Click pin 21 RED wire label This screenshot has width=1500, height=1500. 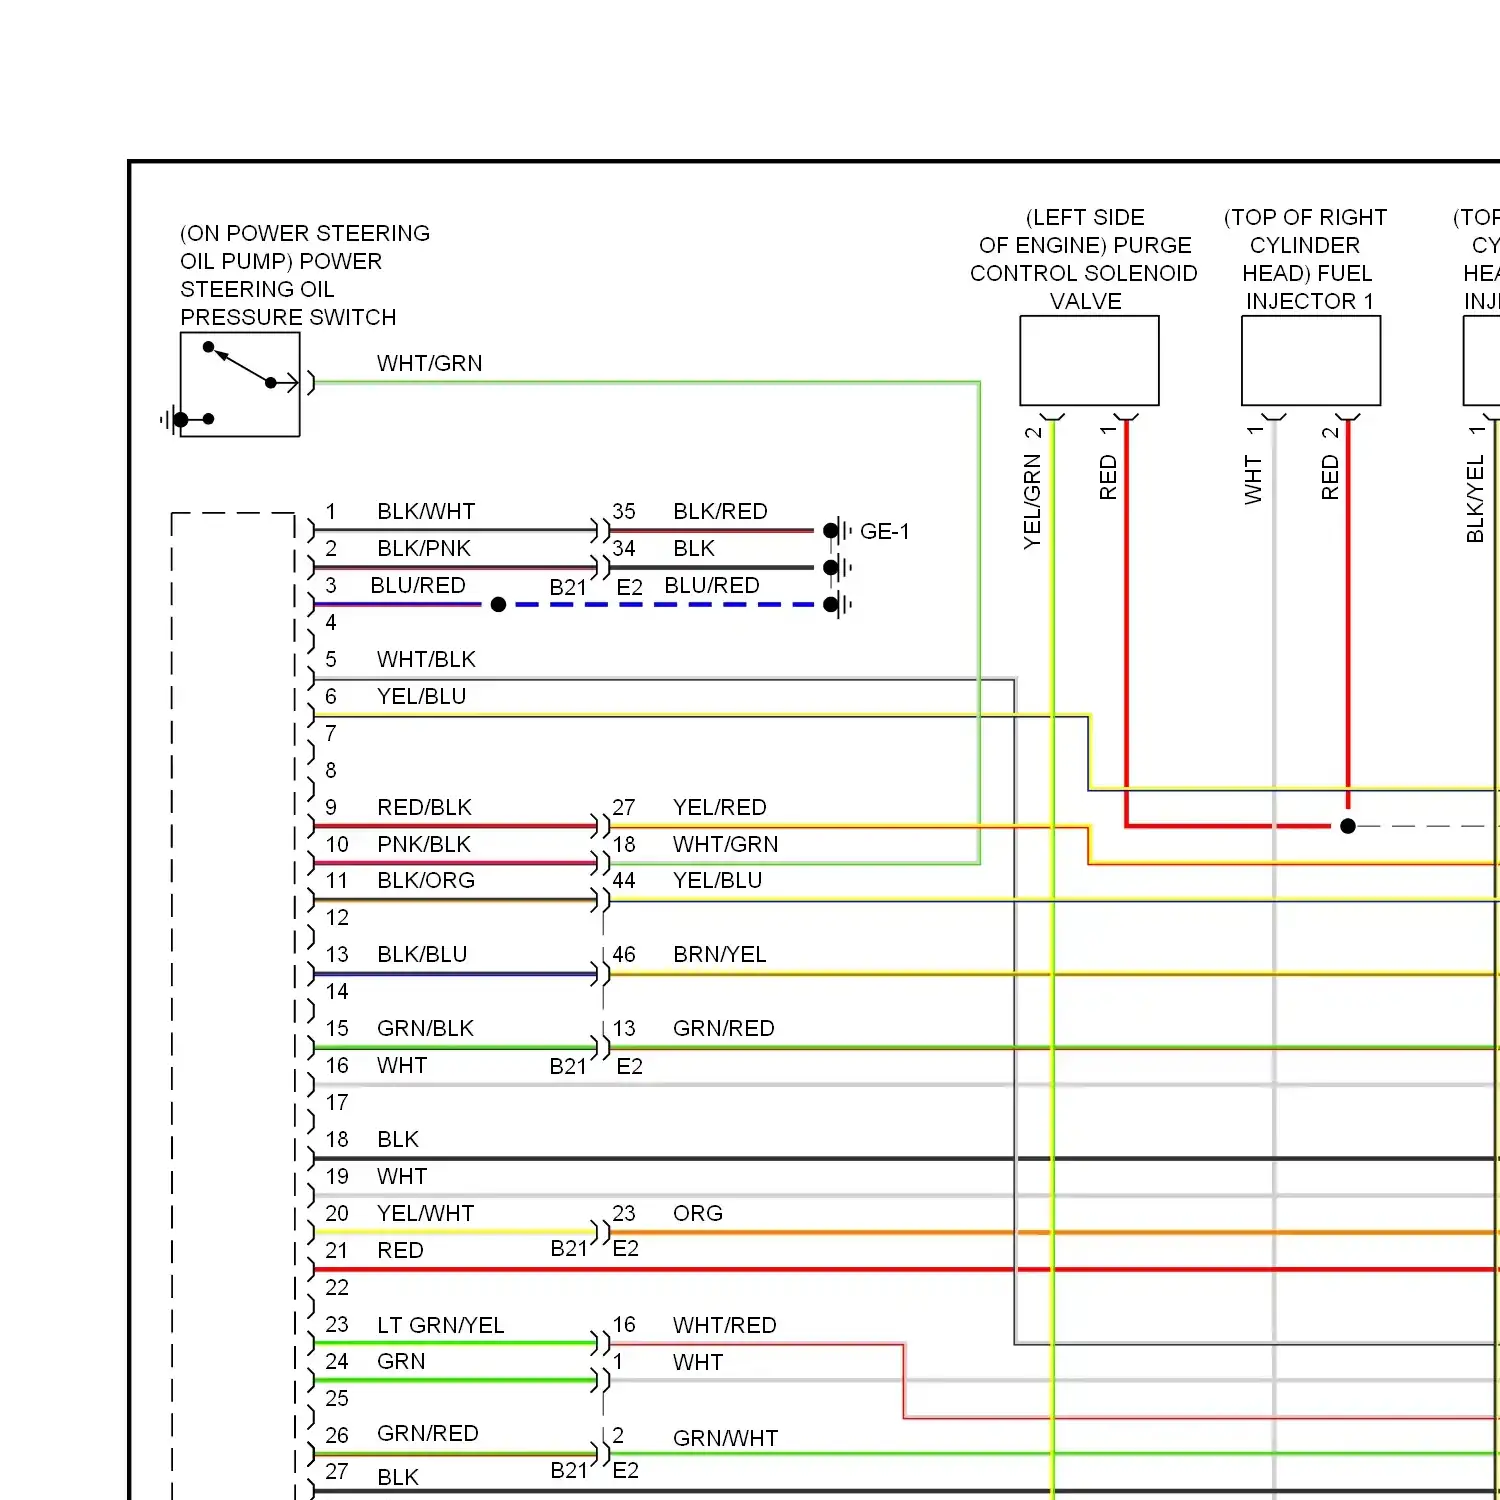(400, 1251)
